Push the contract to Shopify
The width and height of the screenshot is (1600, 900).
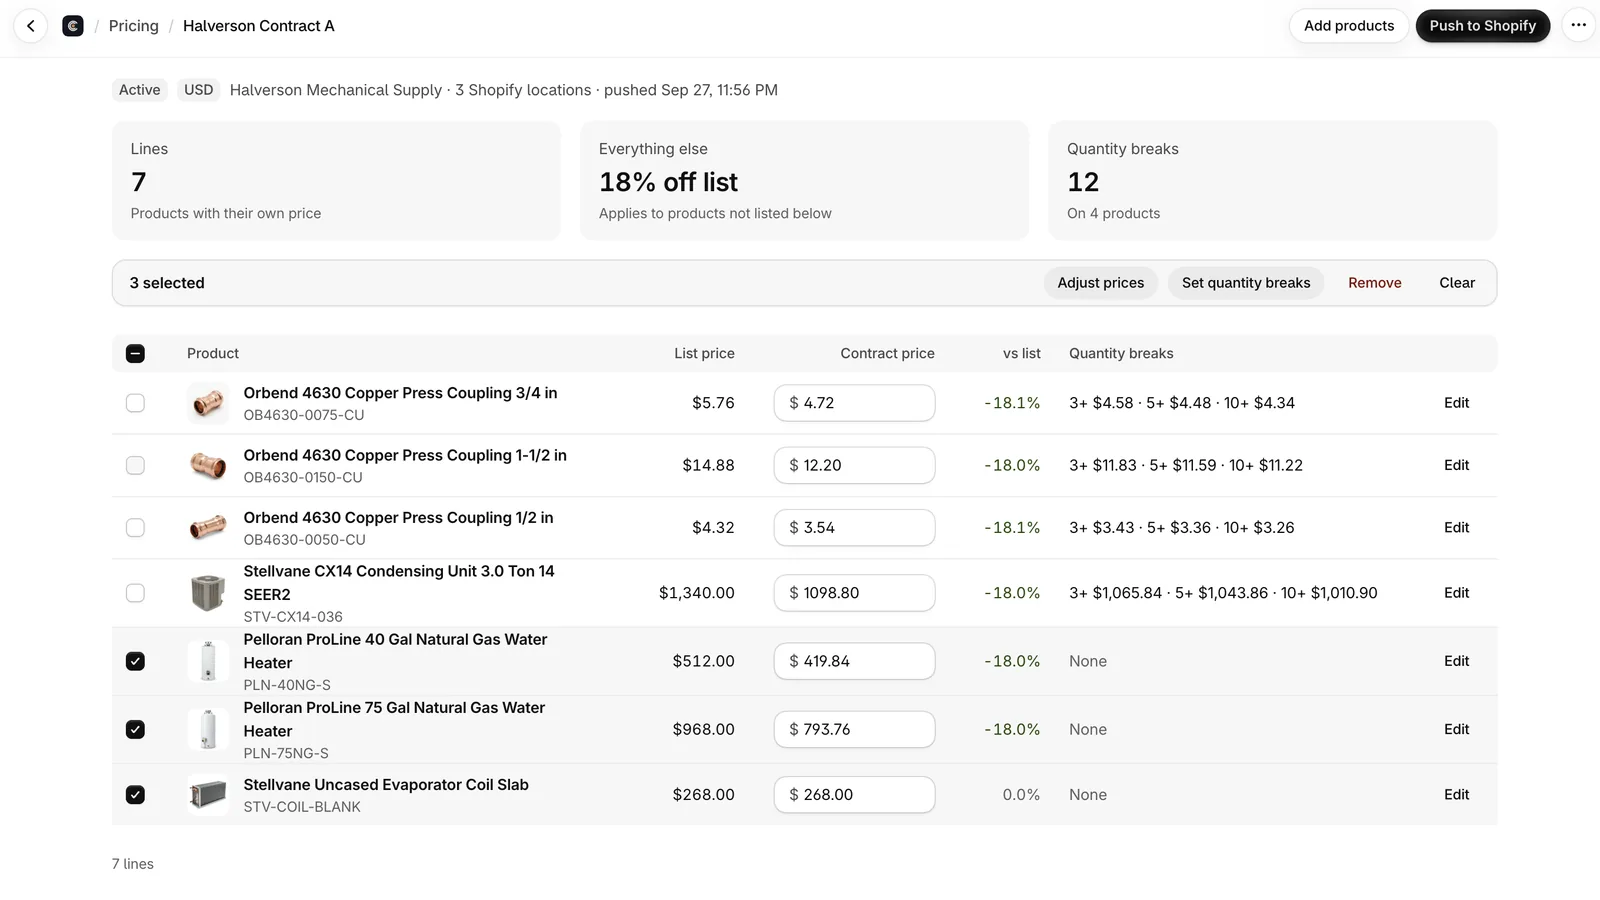[x=1483, y=26]
